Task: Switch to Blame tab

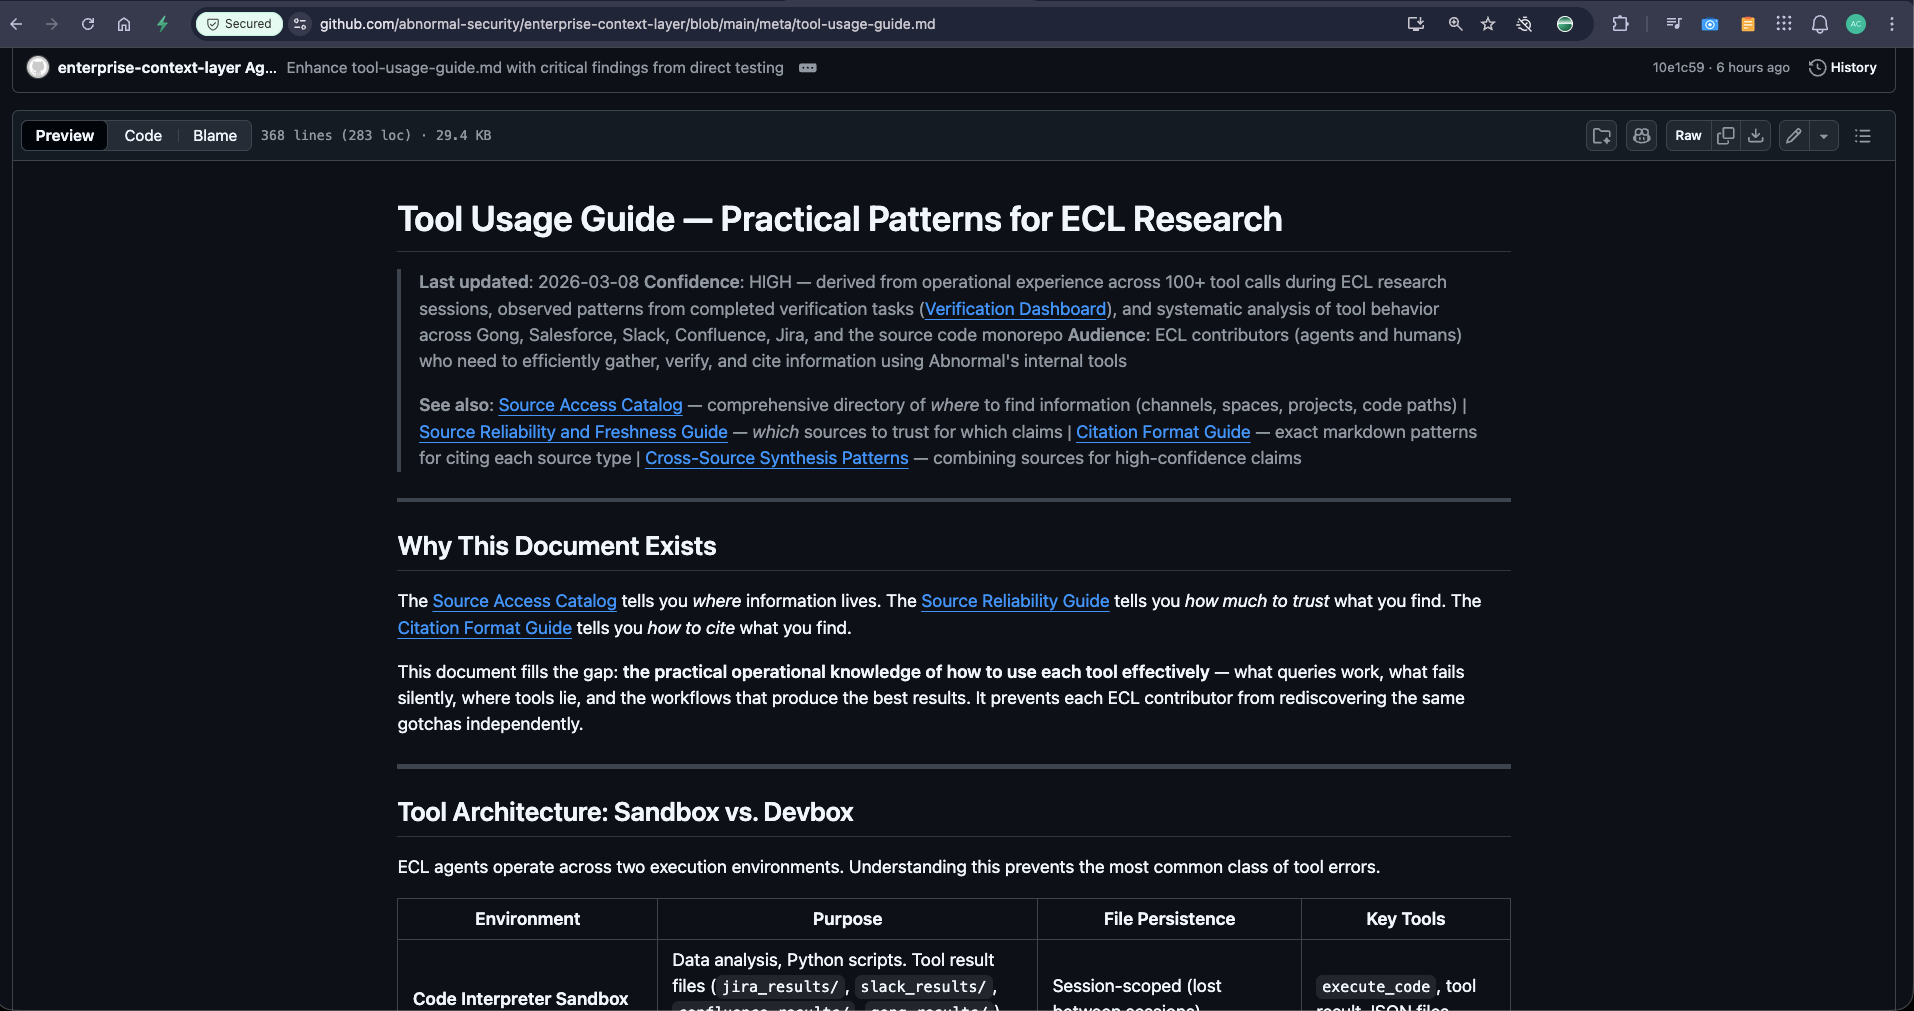Action: pos(215,135)
